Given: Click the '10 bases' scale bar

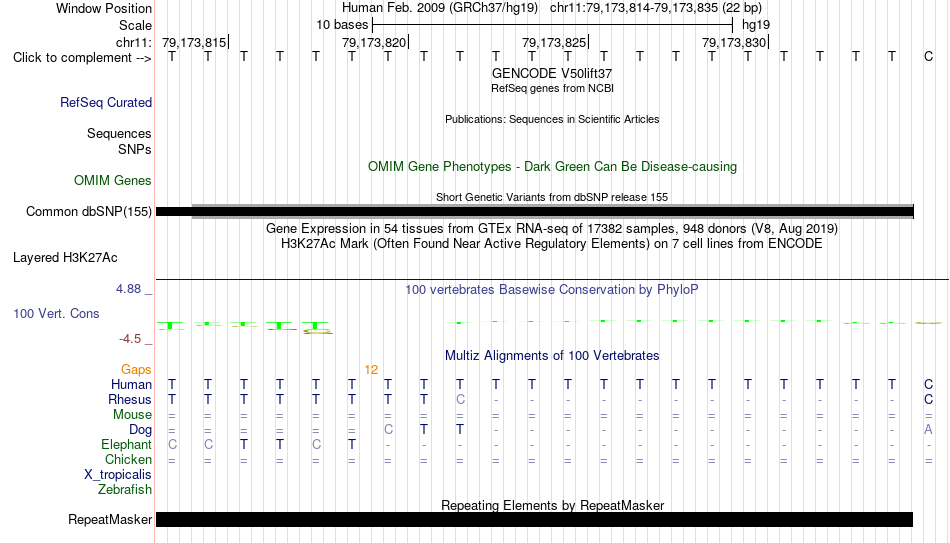Looking at the screenshot, I should click(552, 25).
